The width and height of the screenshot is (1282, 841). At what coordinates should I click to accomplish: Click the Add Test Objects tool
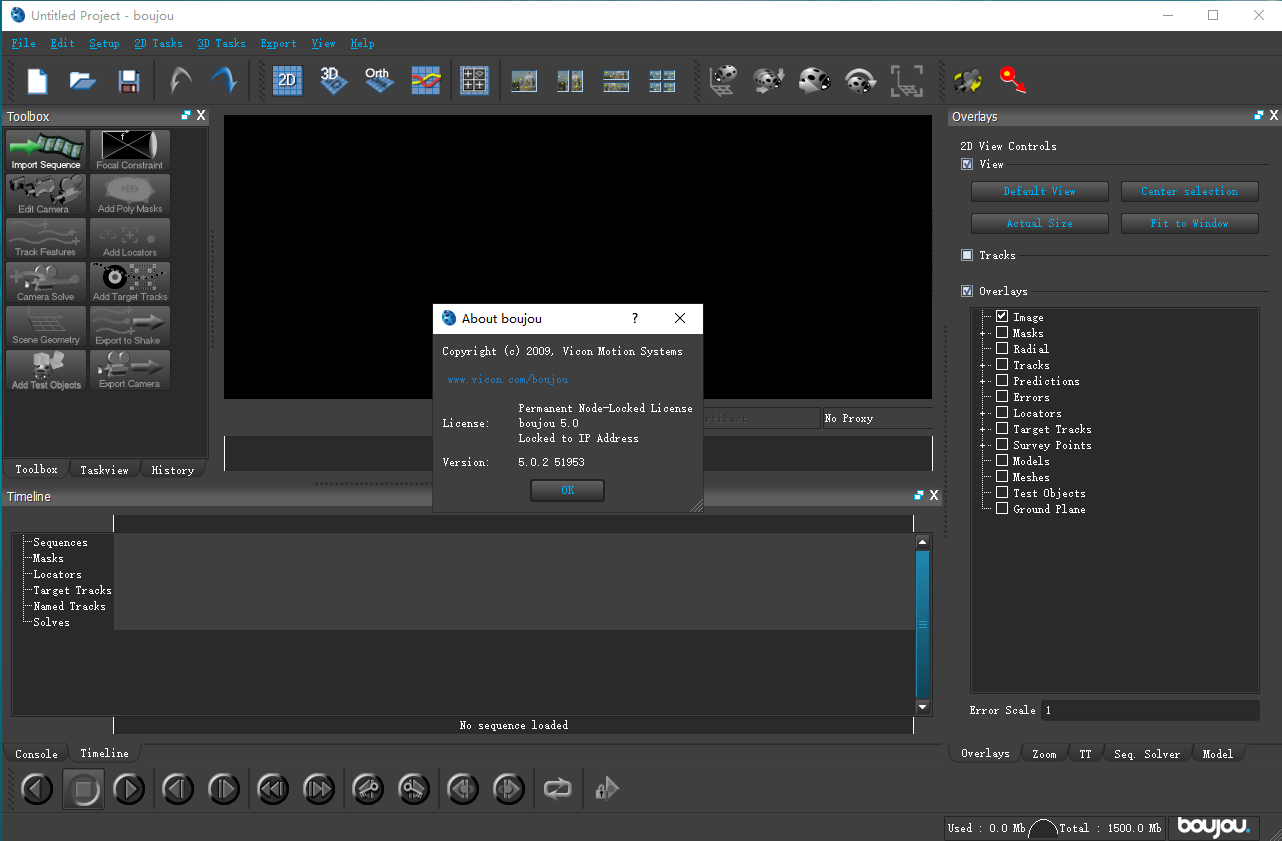[46, 370]
